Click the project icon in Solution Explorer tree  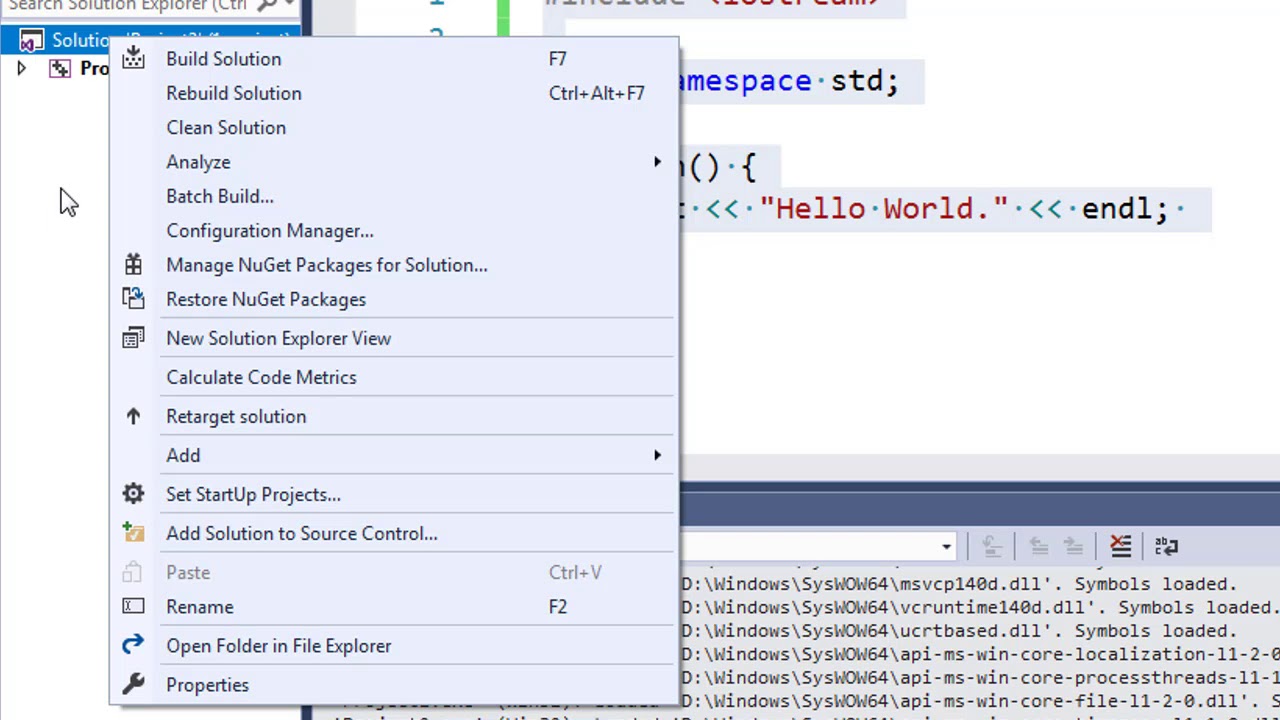60,68
